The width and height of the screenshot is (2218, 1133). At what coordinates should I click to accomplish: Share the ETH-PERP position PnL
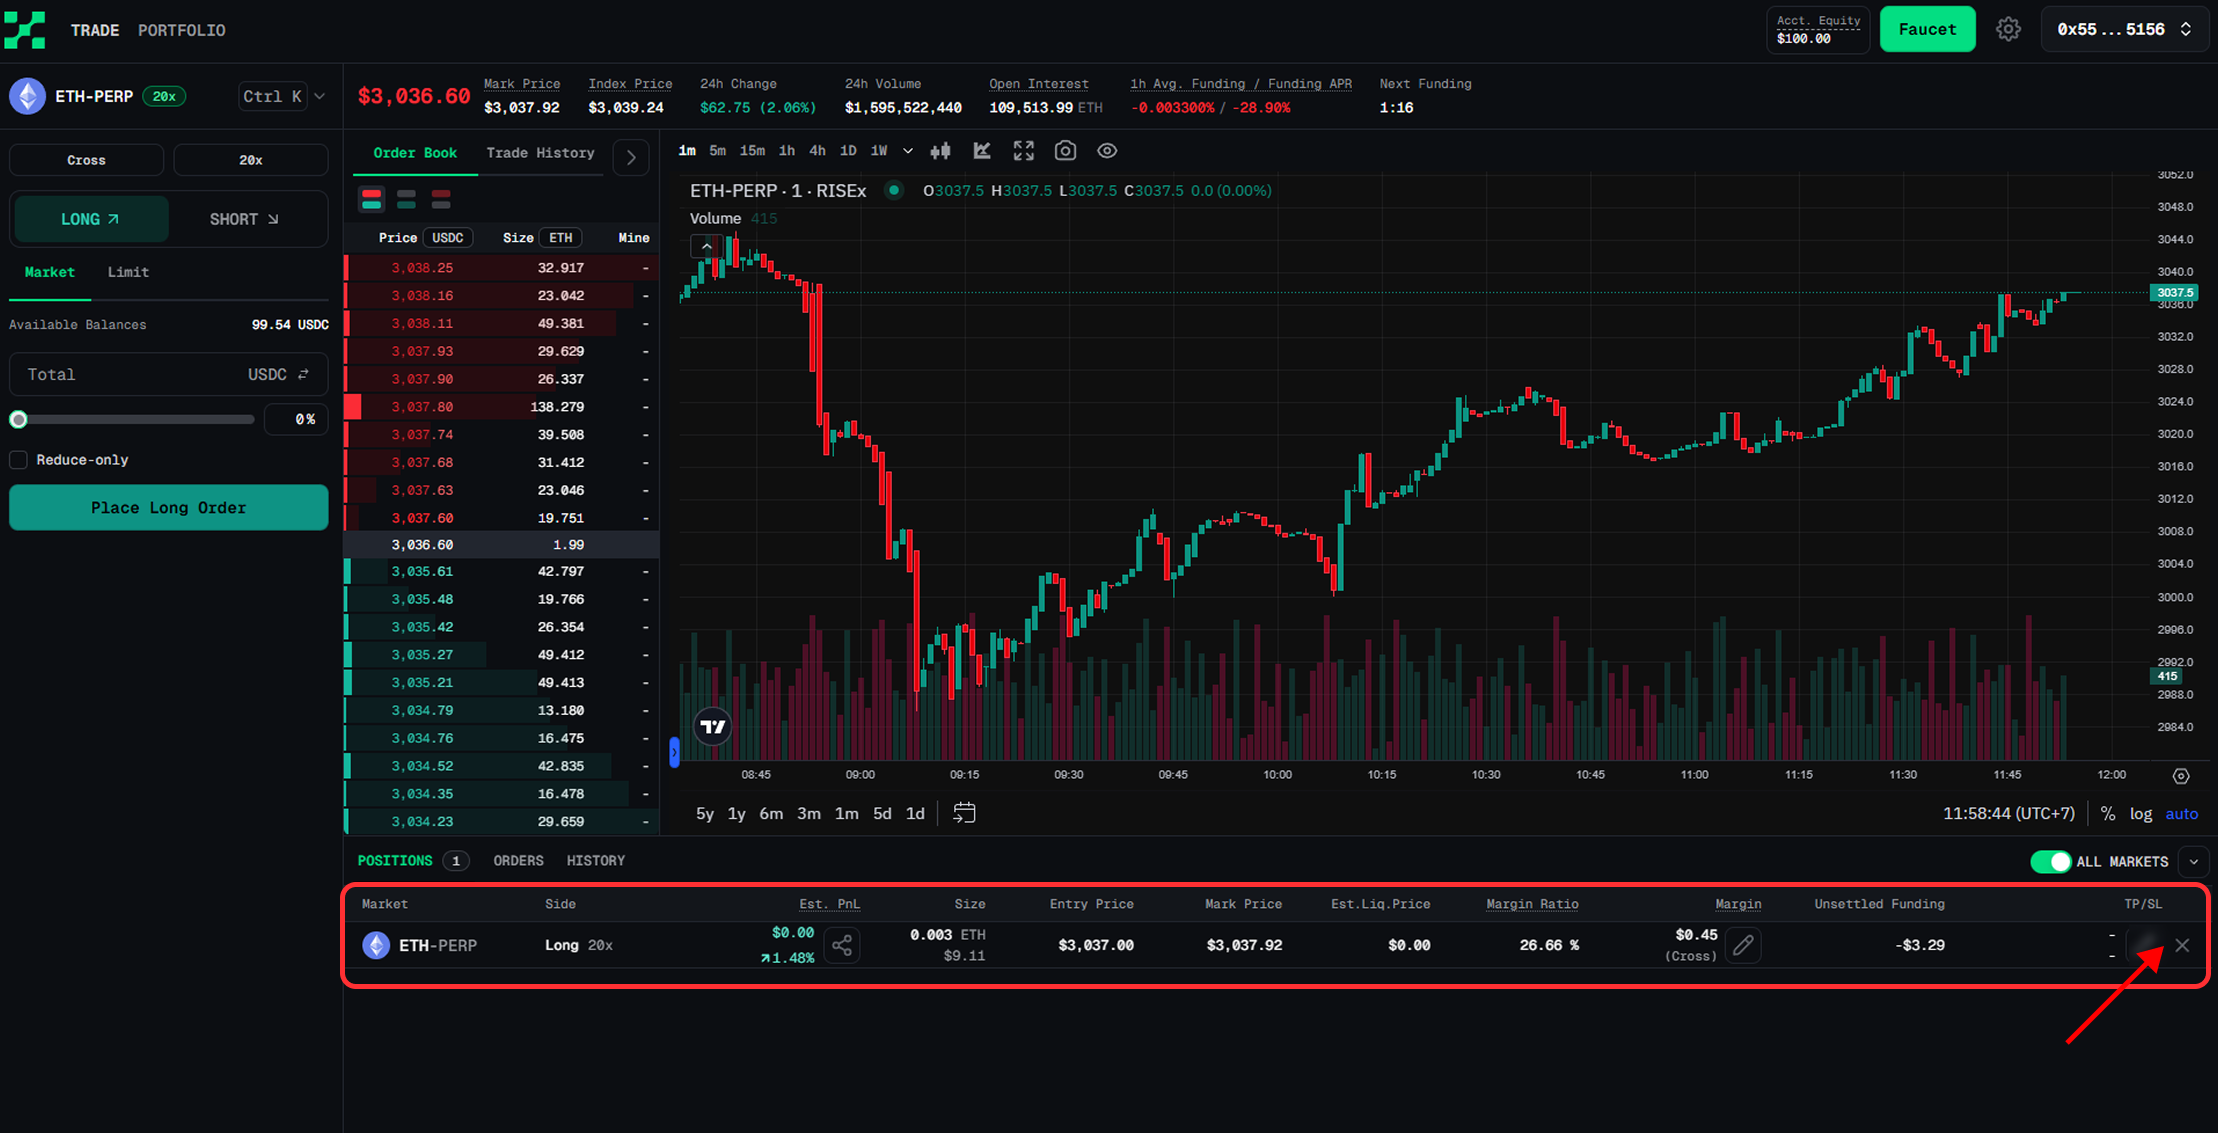(842, 945)
